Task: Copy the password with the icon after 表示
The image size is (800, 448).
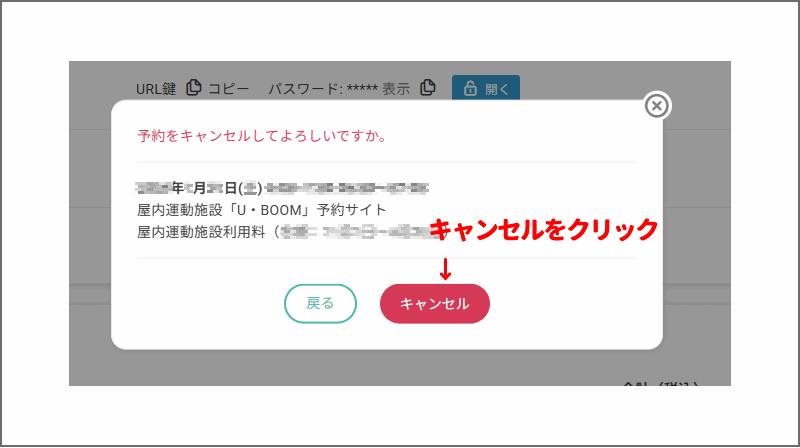Action: [x=428, y=88]
